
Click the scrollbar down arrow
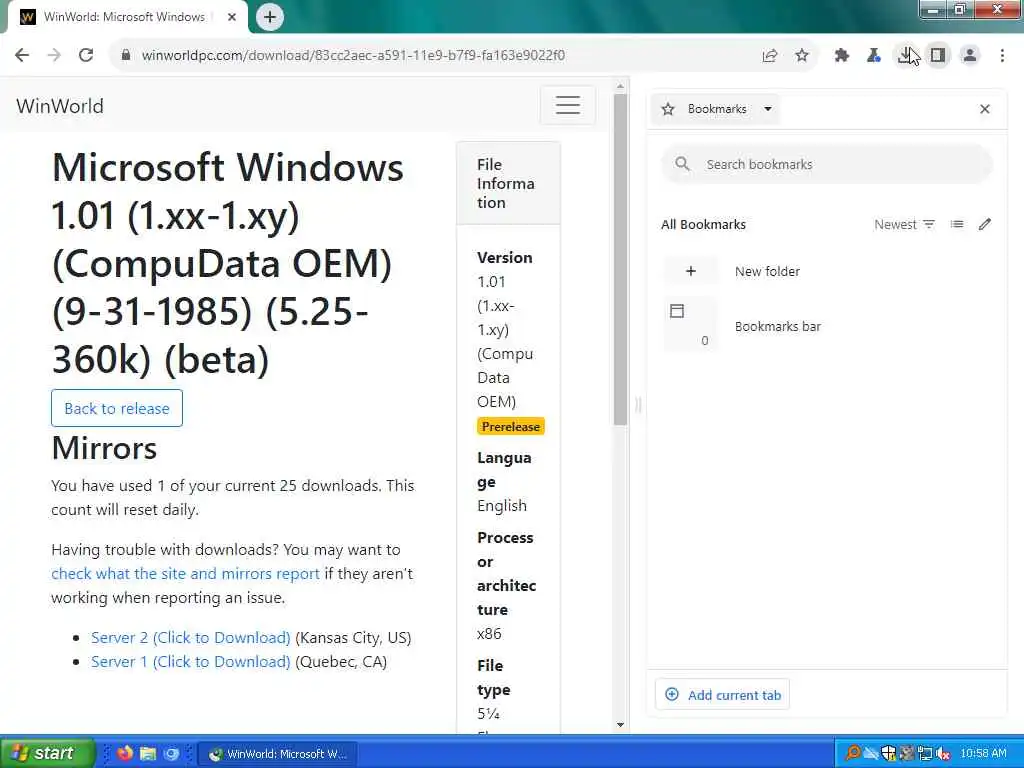(620, 725)
